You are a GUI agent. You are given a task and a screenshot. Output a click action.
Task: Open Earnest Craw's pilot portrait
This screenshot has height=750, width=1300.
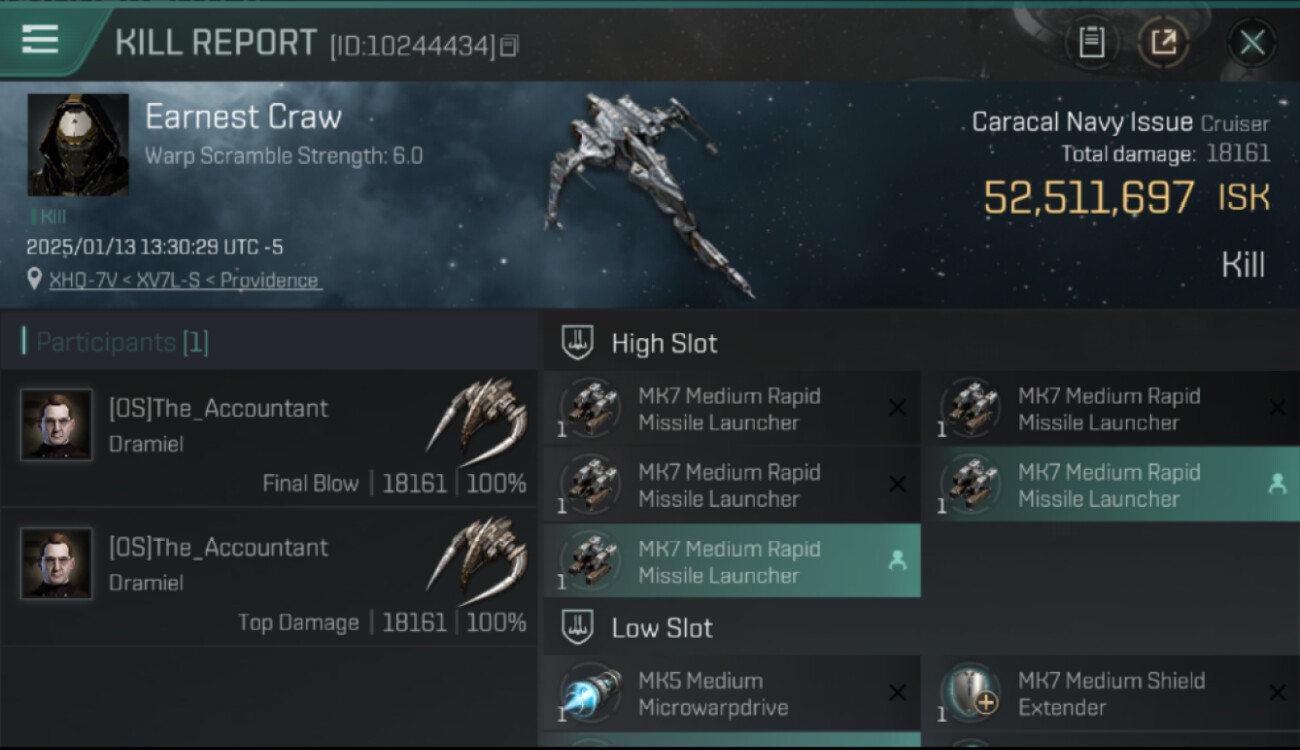[78, 145]
